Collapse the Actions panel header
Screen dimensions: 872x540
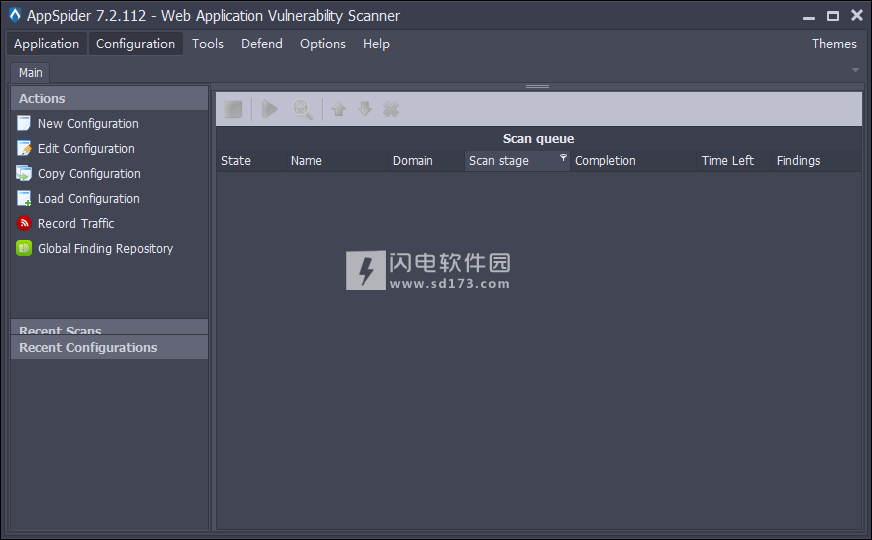(110, 98)
